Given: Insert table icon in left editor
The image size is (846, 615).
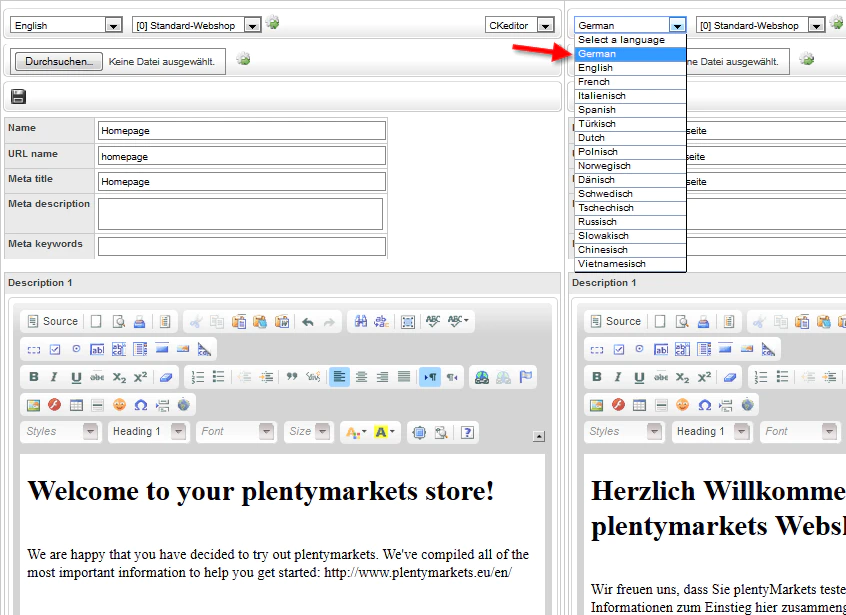Looking at the screenshot, I should coord(76,405).
